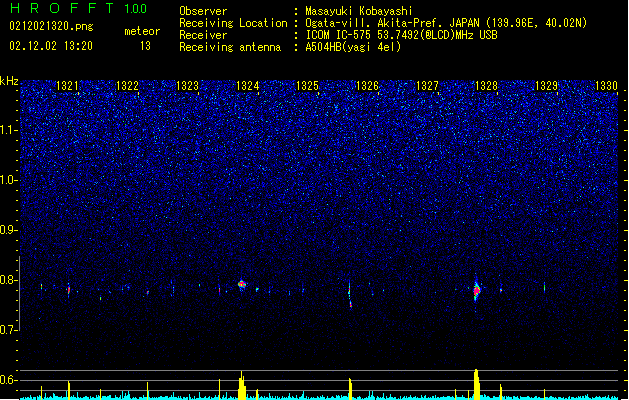Select observer name Masayuki Kobayashi
Viewport: 629px width, 400px height.
coord(359,11)
